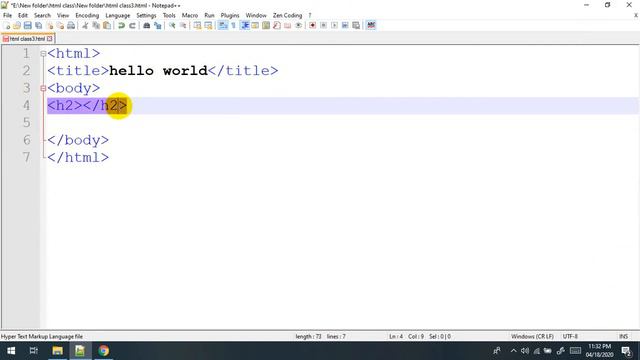This screenshot has height=360, width=640.
Task: Click the synchronize vertical scrolling icon
Action: (198, 25)
